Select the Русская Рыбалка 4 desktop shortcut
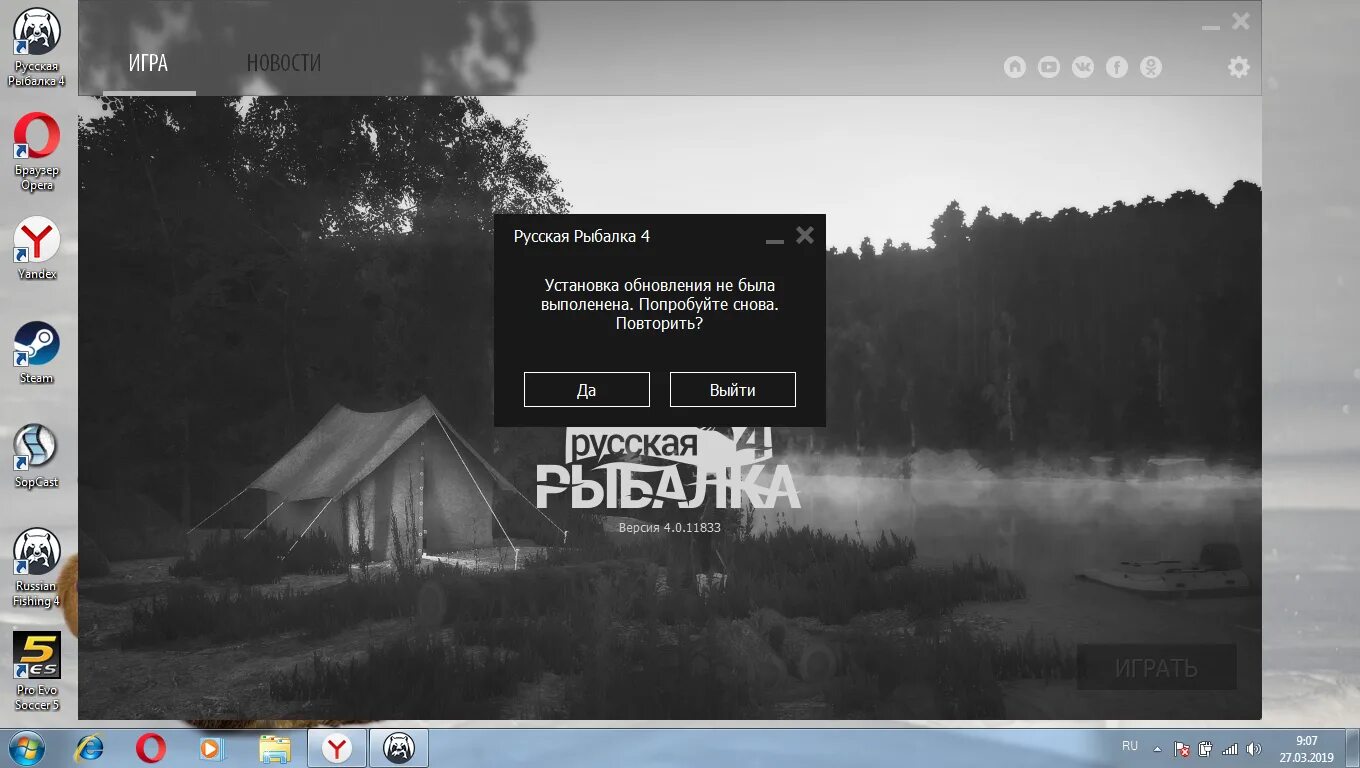Screen dimensions: 1360x768 click(37, 47)
